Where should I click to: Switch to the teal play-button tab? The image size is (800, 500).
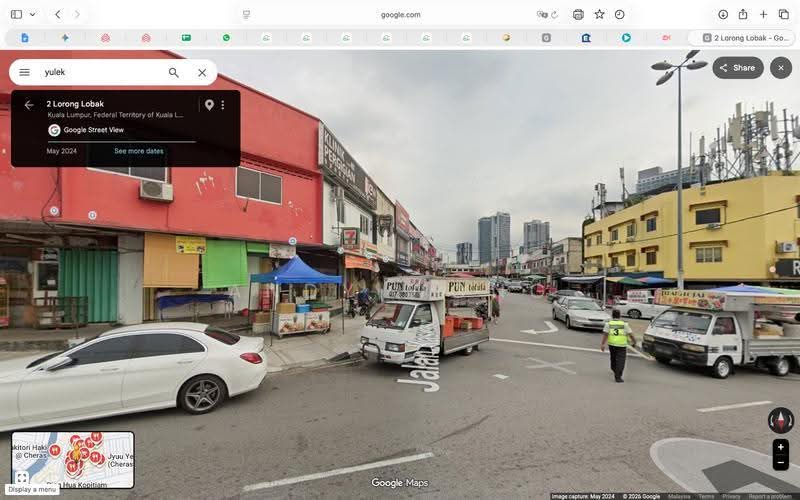coord(626,38)
